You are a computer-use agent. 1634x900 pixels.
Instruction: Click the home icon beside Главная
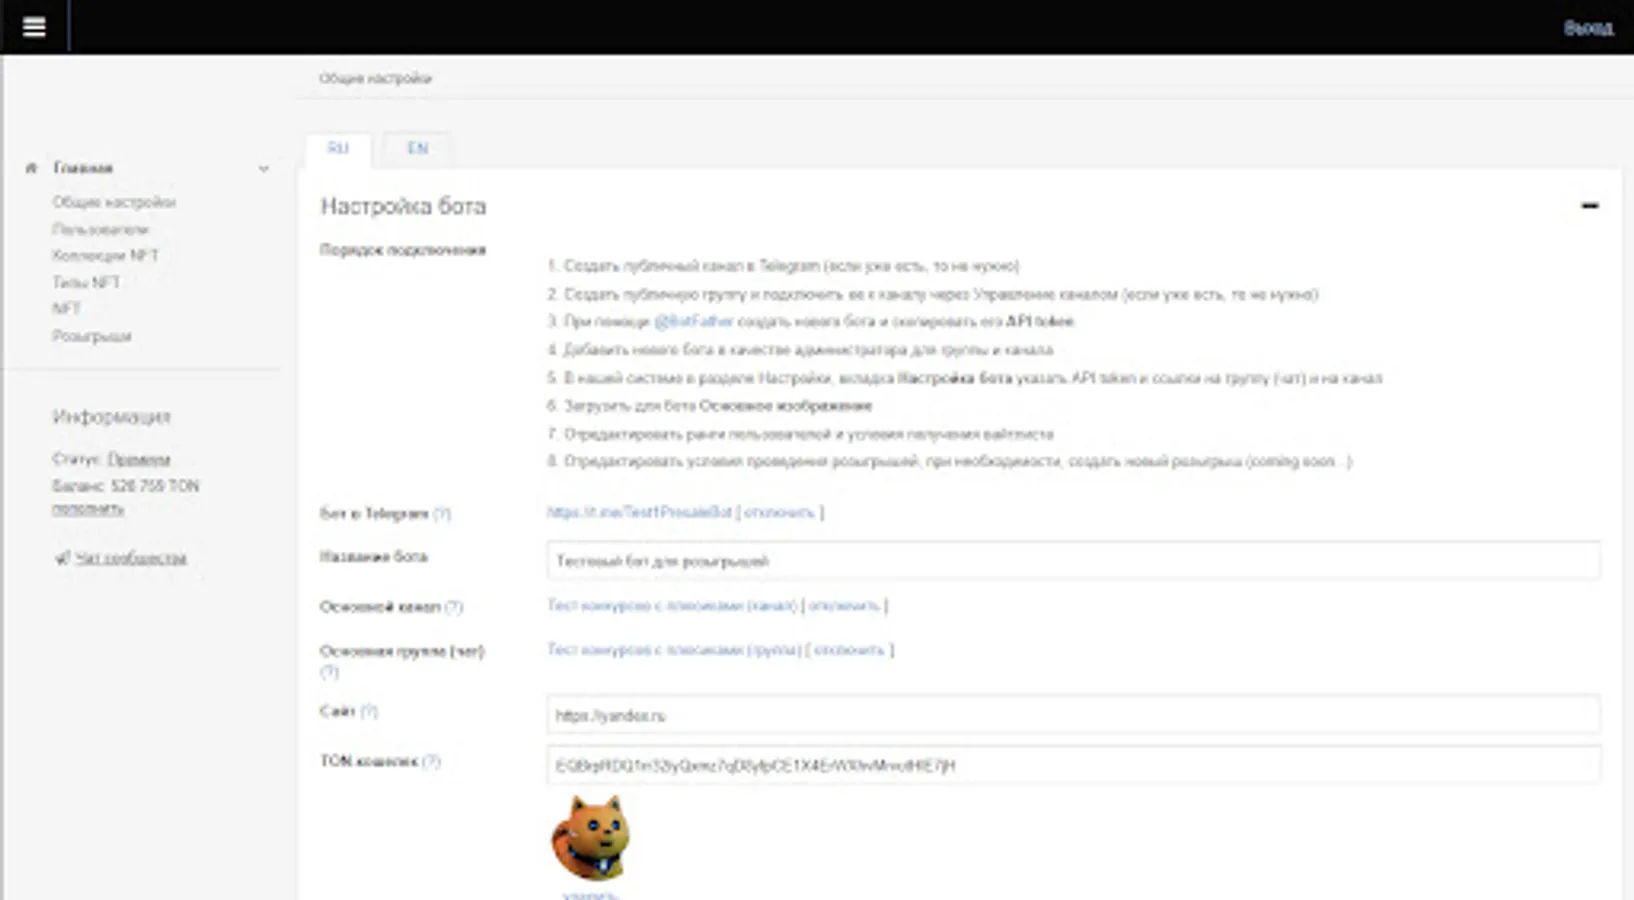pyautogui.click(x=32, y=168)
